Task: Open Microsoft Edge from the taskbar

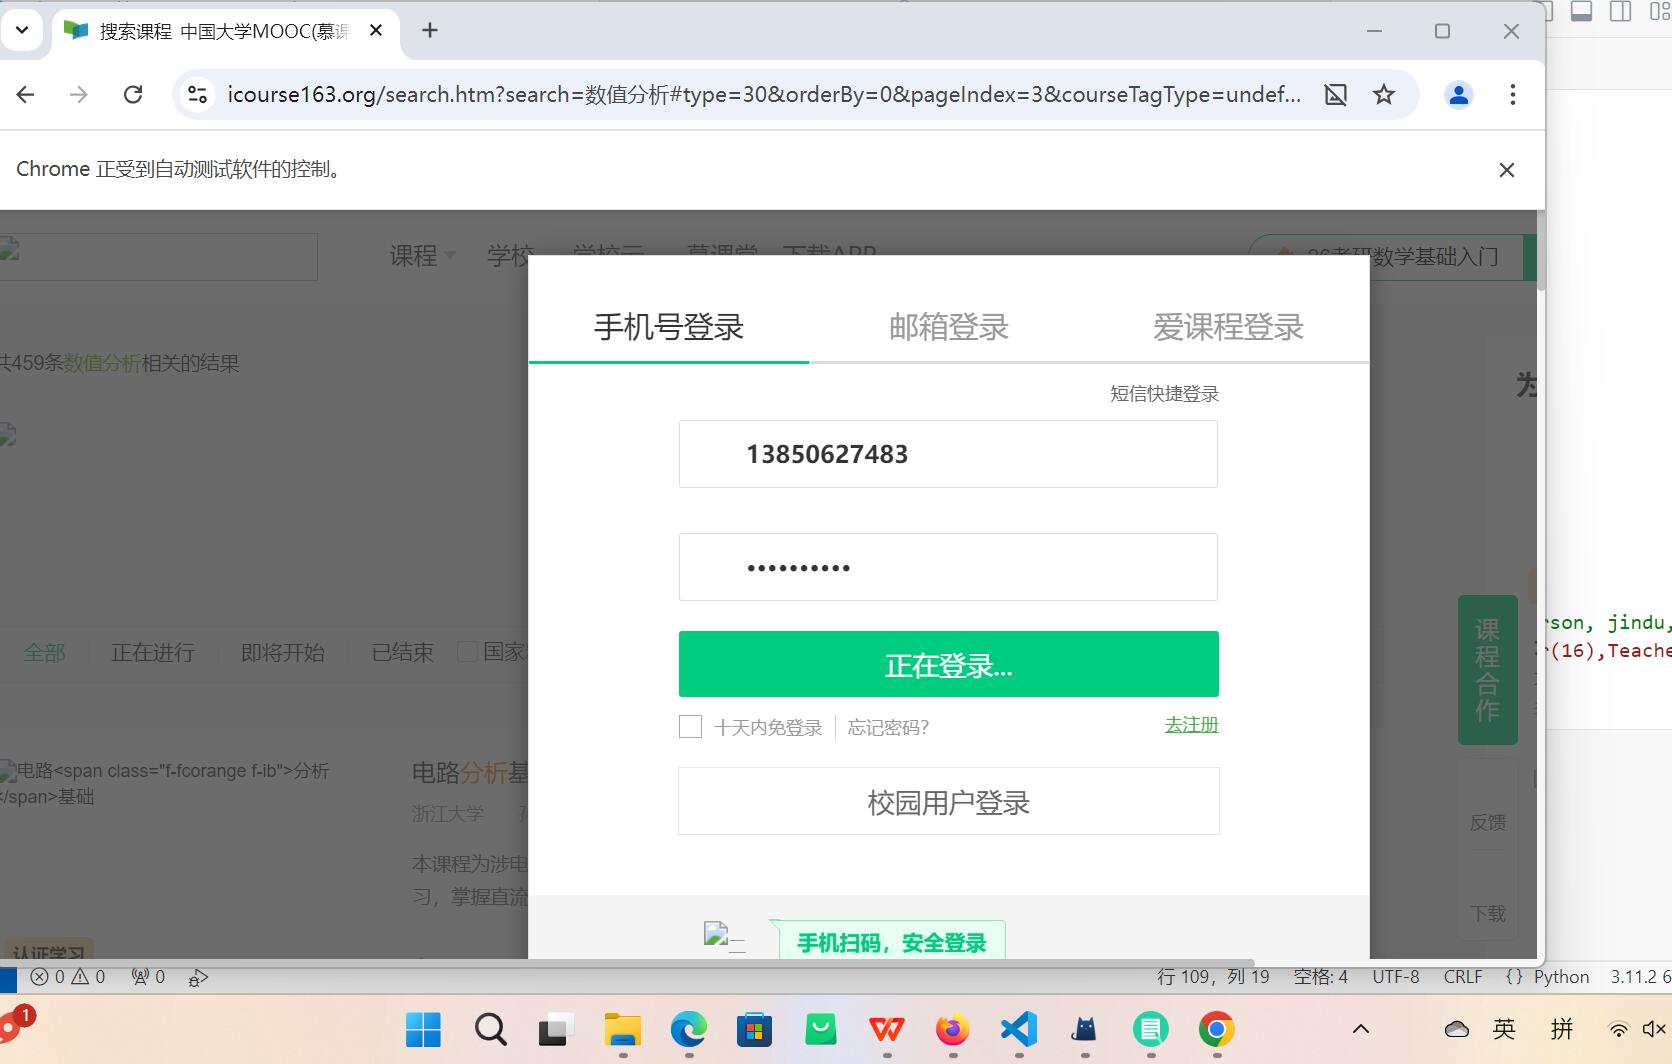Action: 688,1029
